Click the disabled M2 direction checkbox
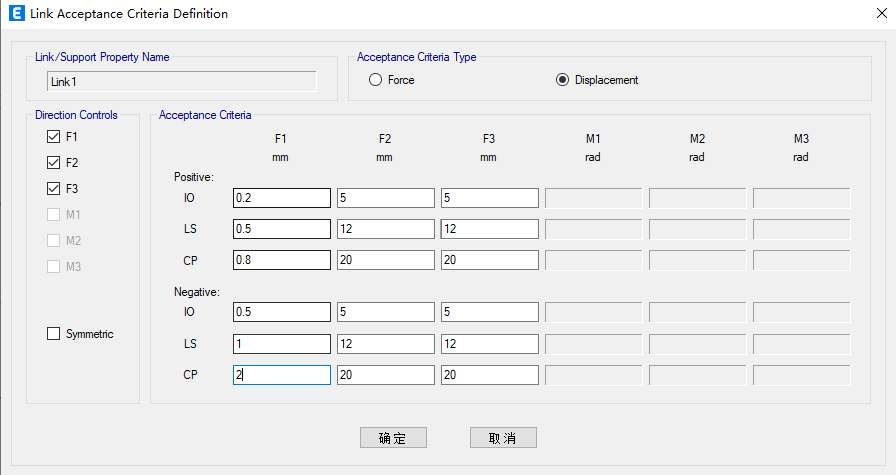Image resolution: width=896 pixels, height=475 pixels. 54,241
